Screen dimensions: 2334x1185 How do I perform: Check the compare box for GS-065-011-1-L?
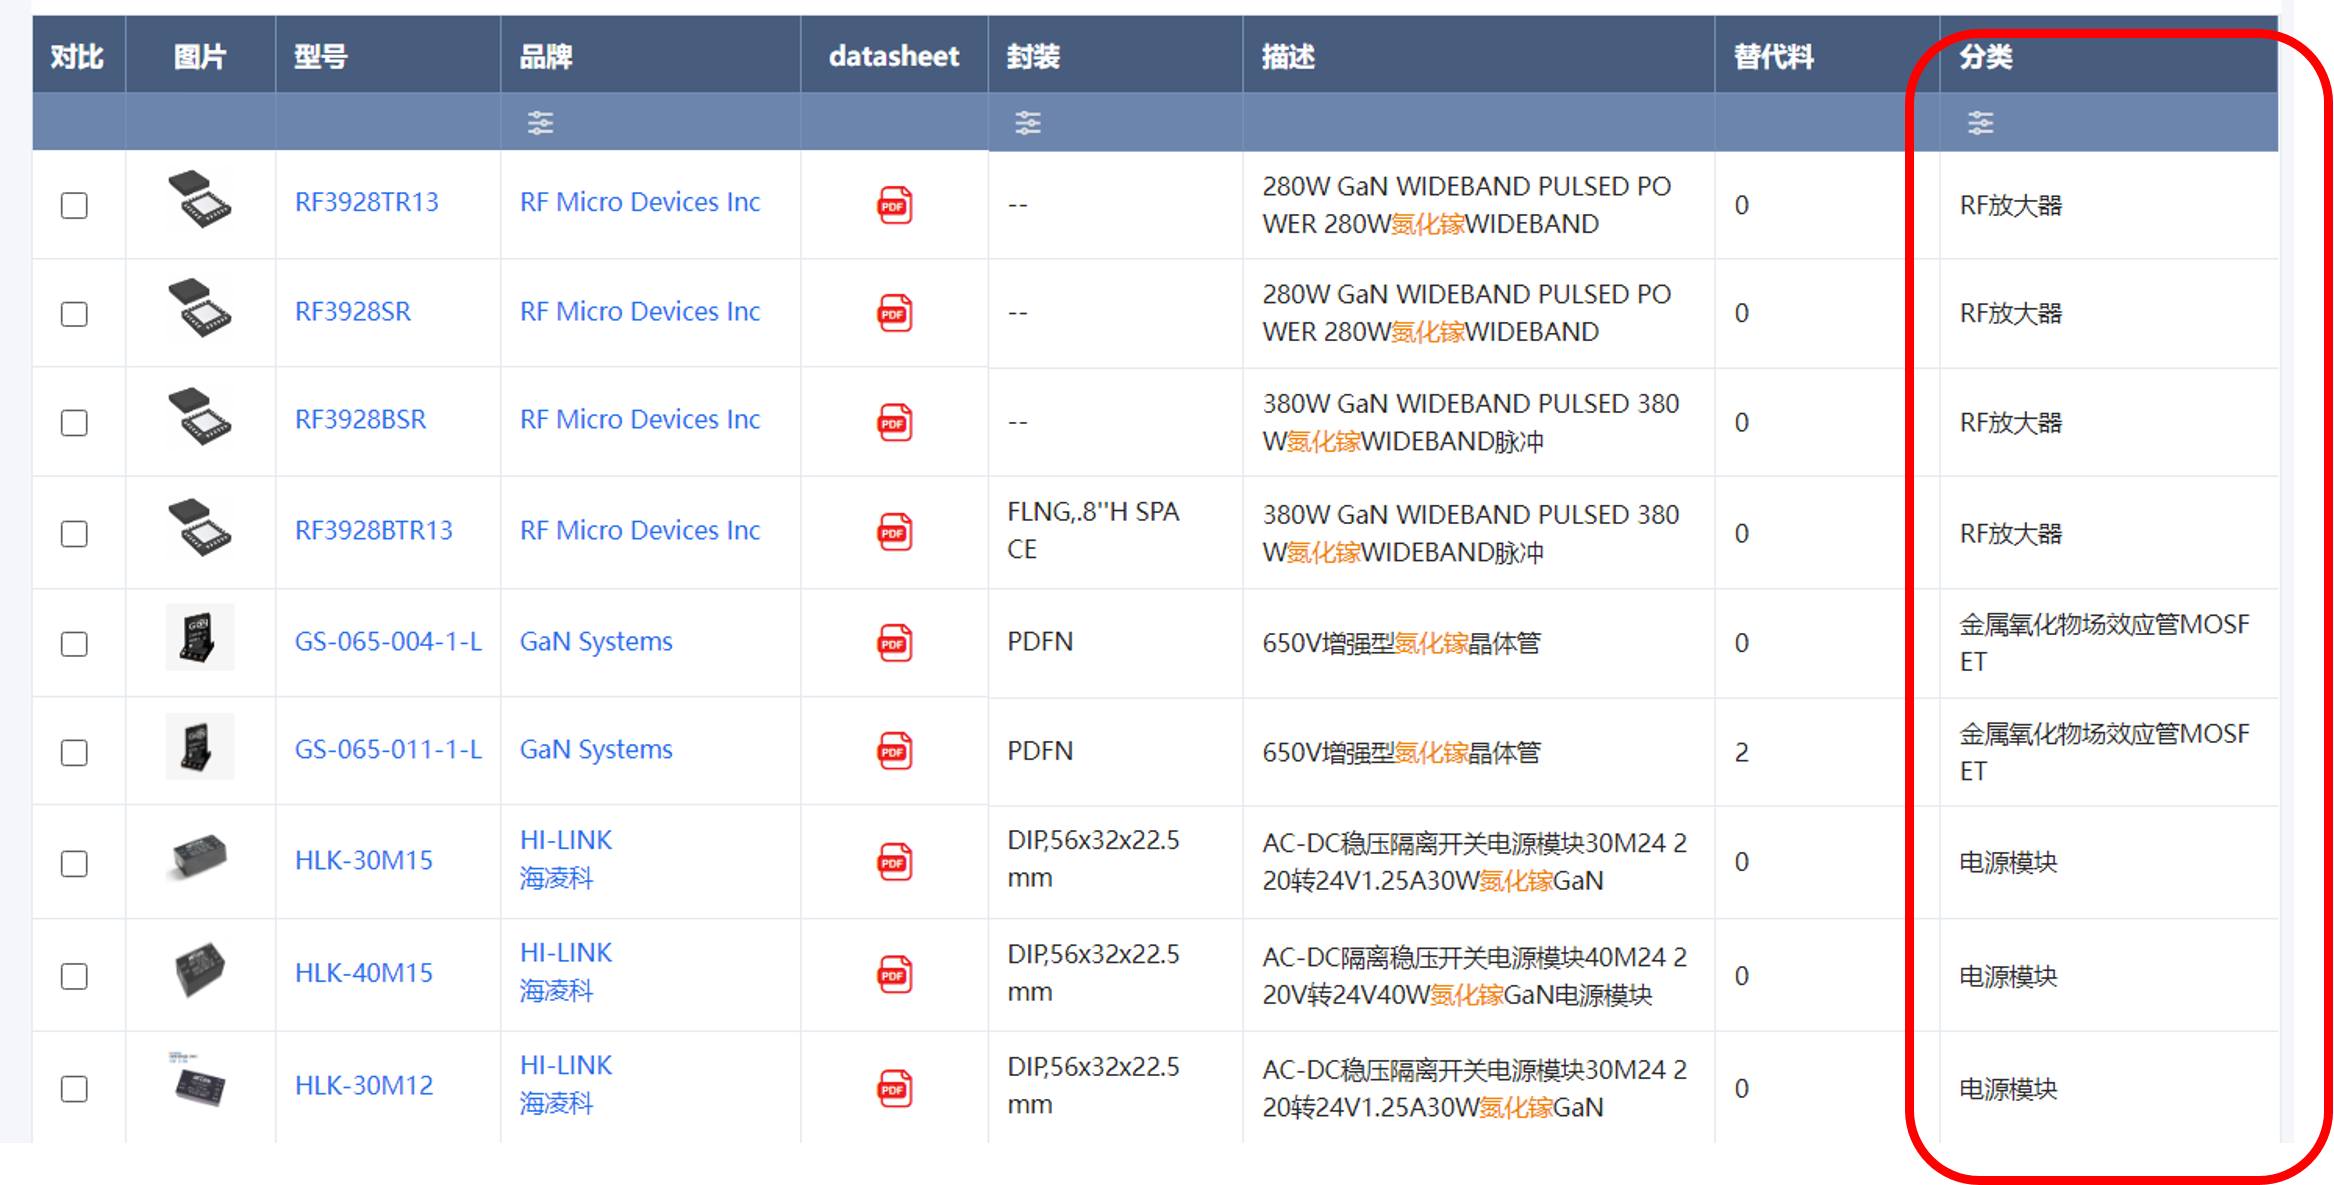pos(74,752)
